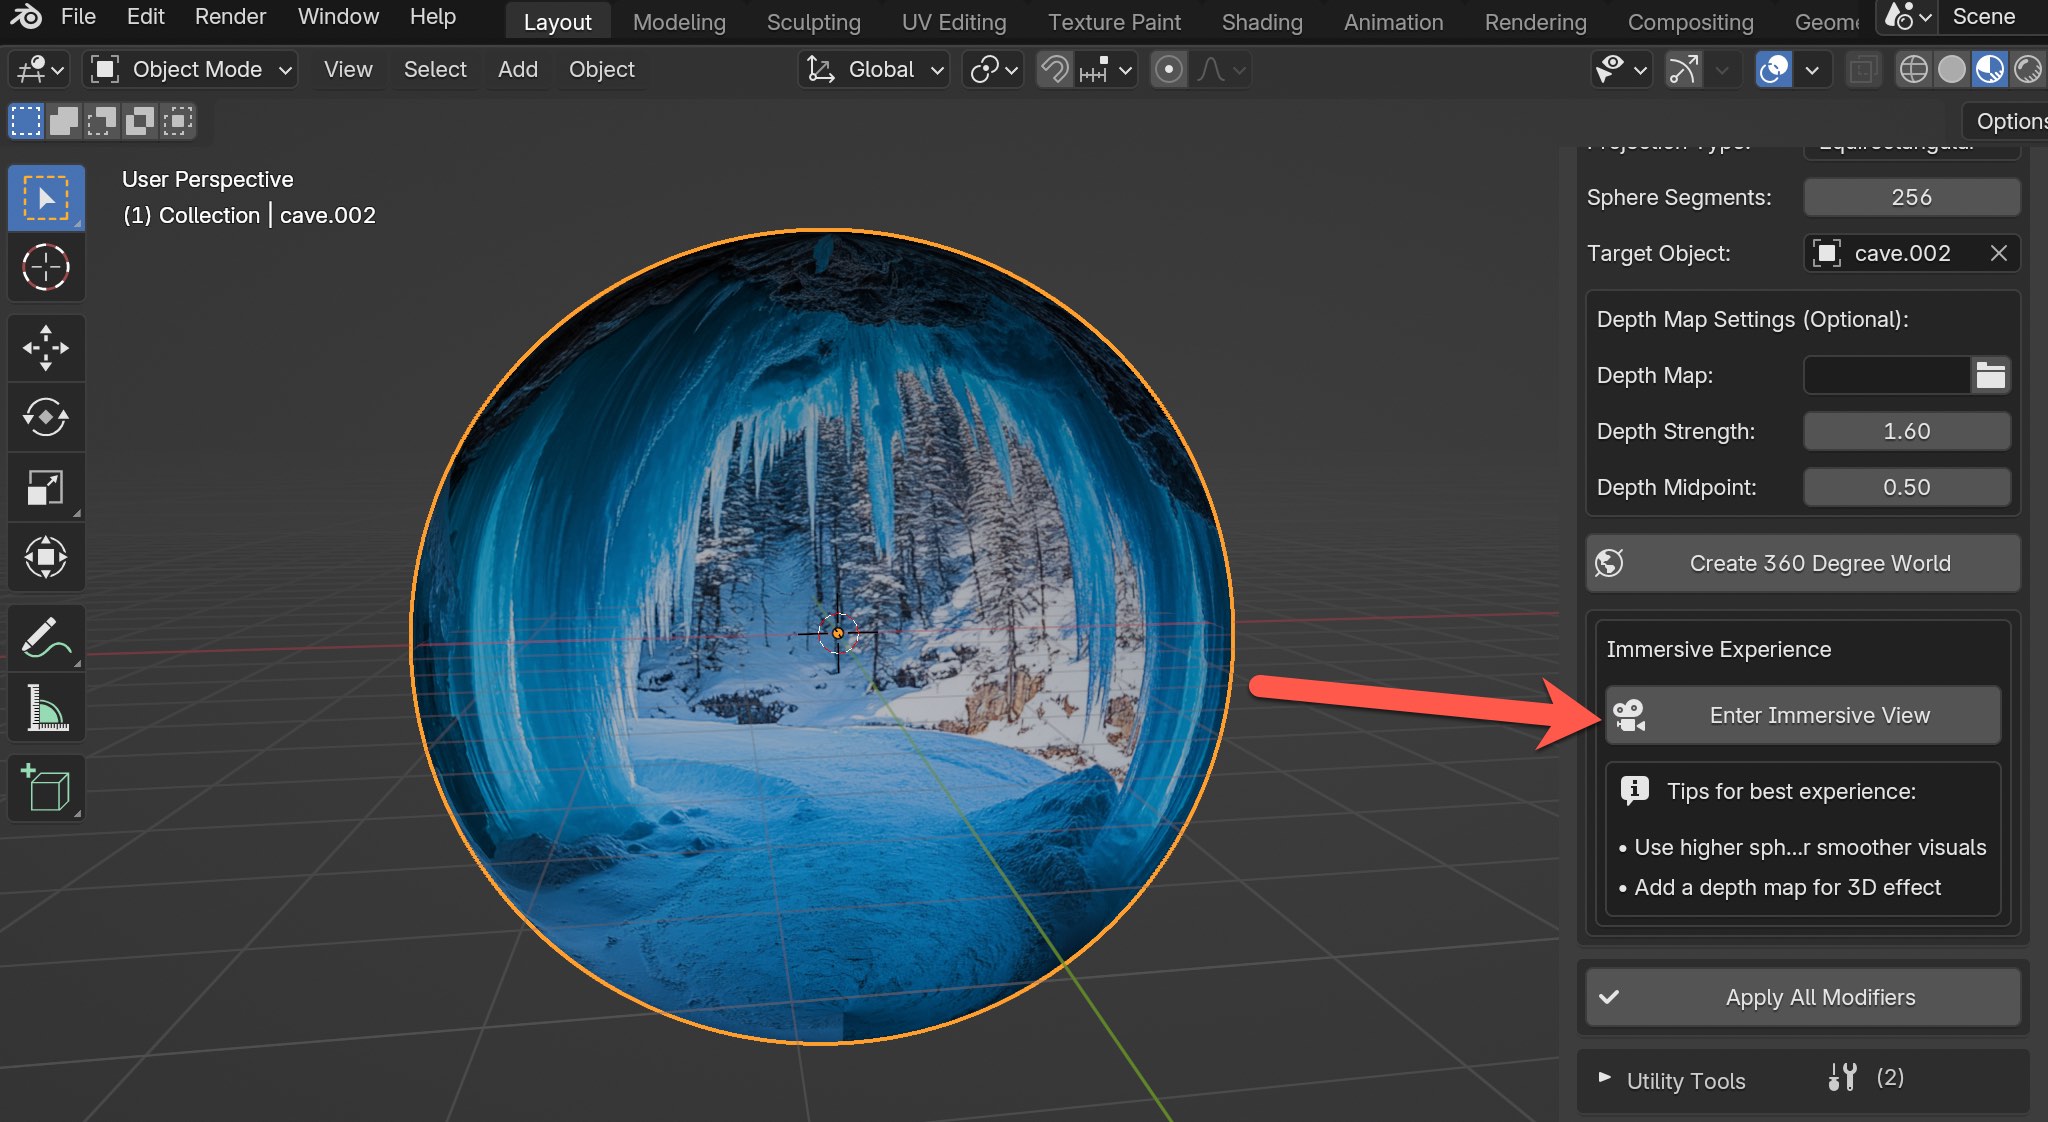
Task: Select the 3D Cursor tool
Action: coord(46,268)
